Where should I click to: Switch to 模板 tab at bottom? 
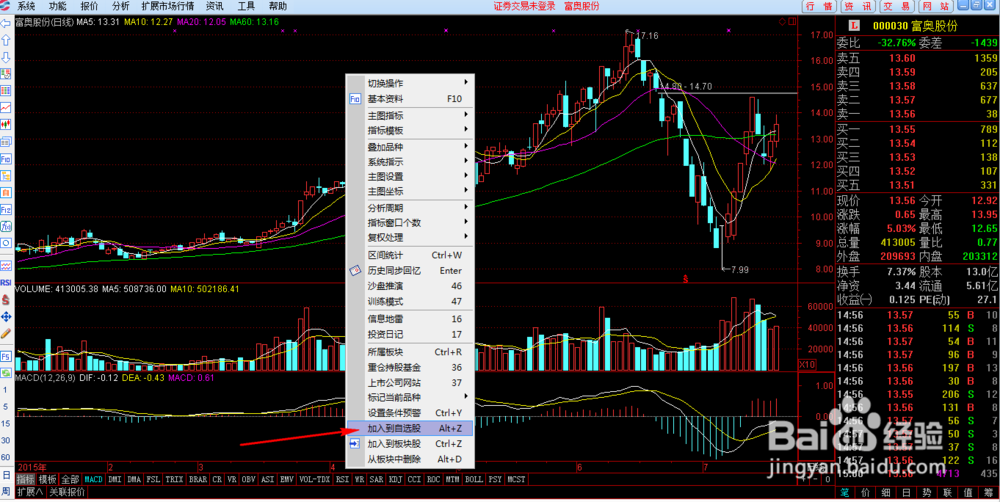[x=47, y=478]
